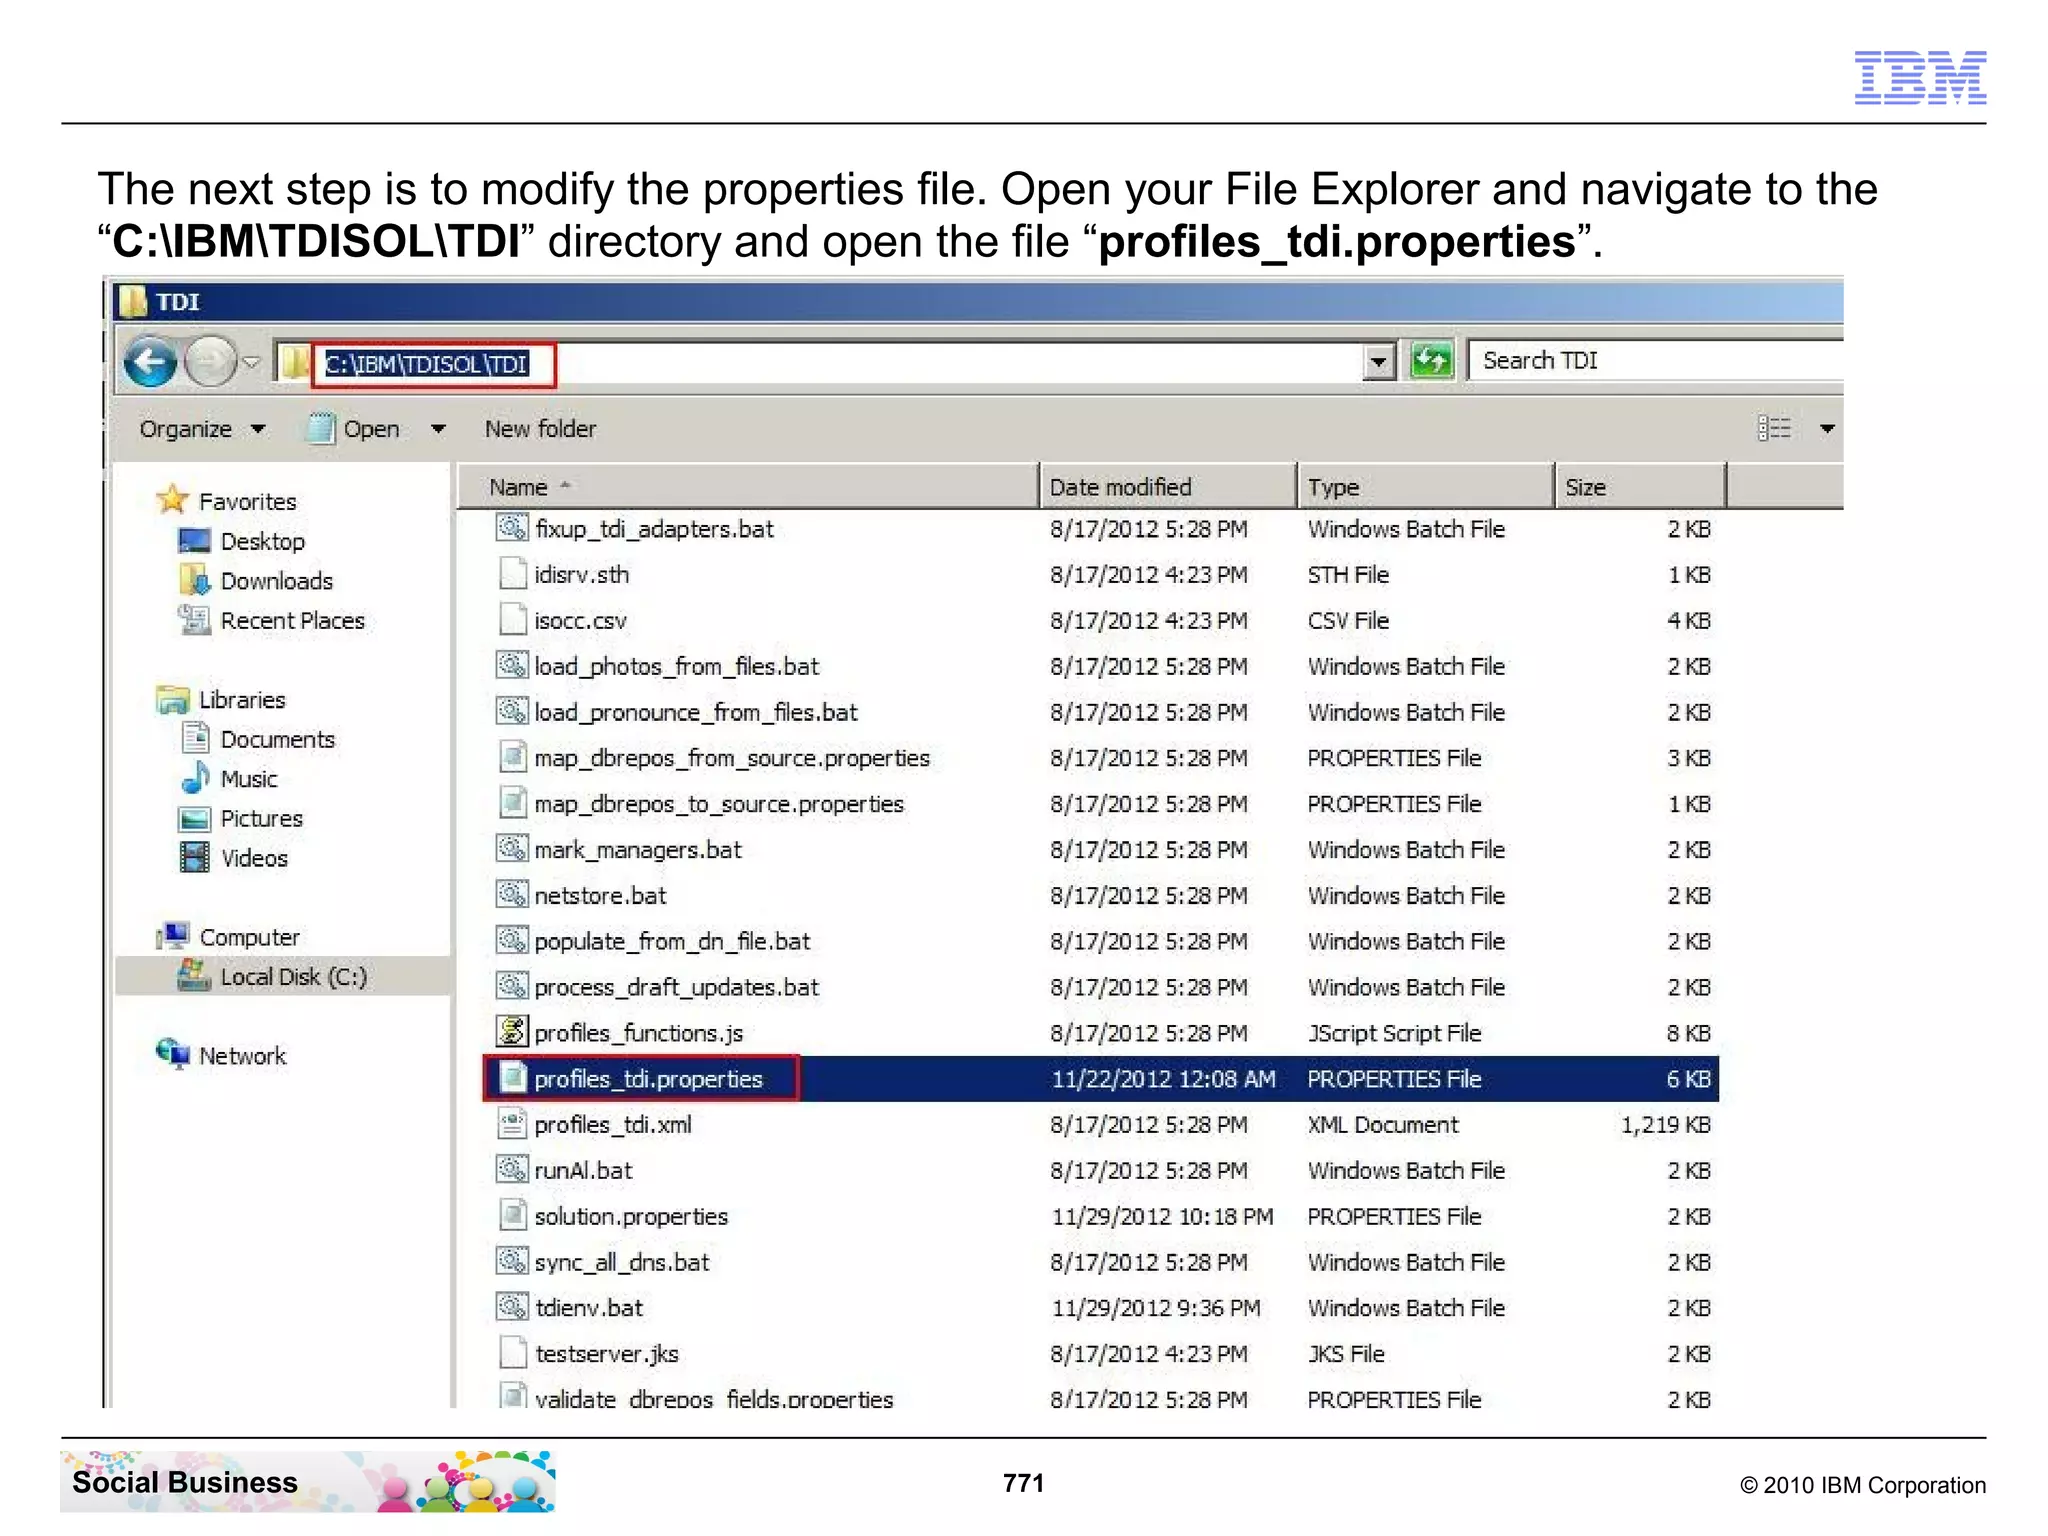Click the runAl.bat file icon
This screenshot has height=1536, width=2048.
(512, 1168)
